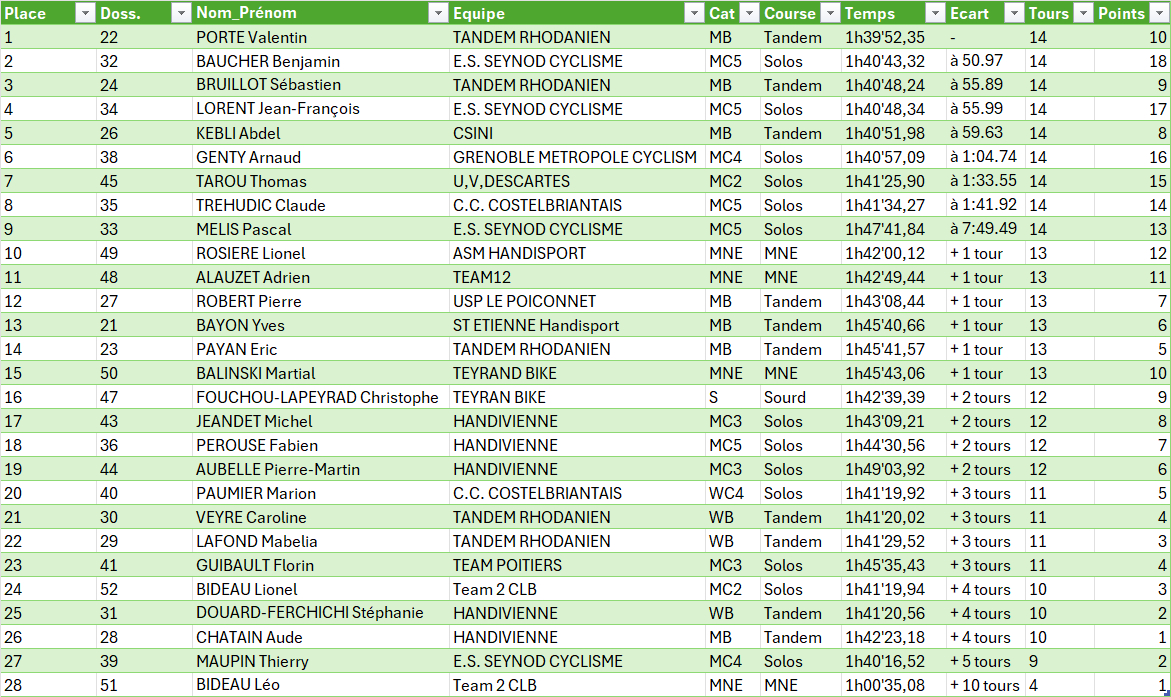This screenshot has height=697, width=1171.
Task: Select team cell U,V,DESCARTES
Action: pyautogui.click(x=577, y=181)
